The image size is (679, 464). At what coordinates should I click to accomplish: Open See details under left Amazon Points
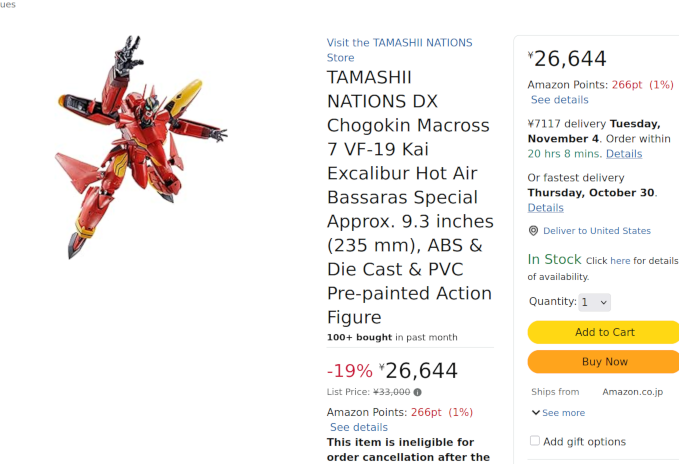(x=359, y=427)
